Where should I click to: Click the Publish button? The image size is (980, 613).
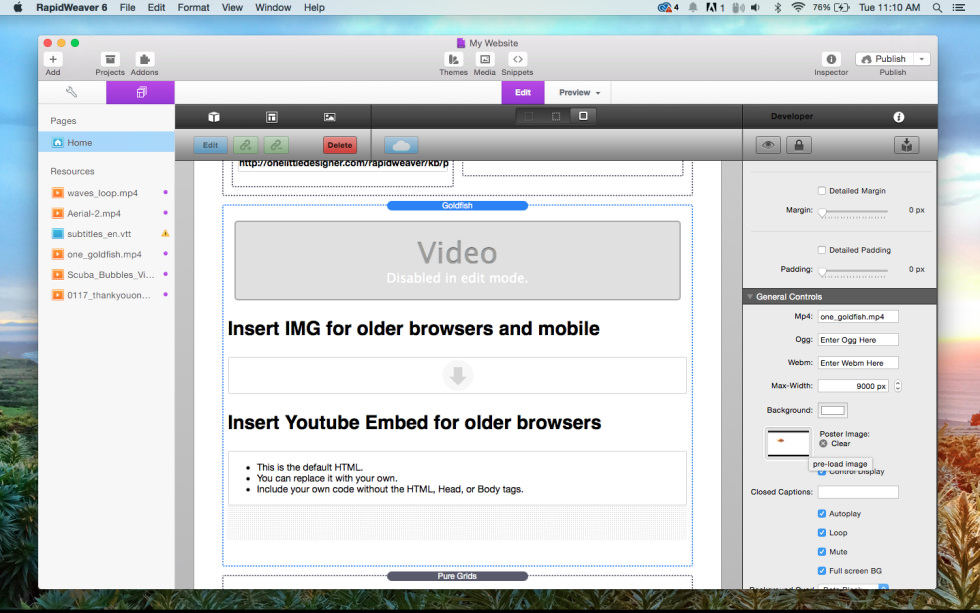[884, 59]
